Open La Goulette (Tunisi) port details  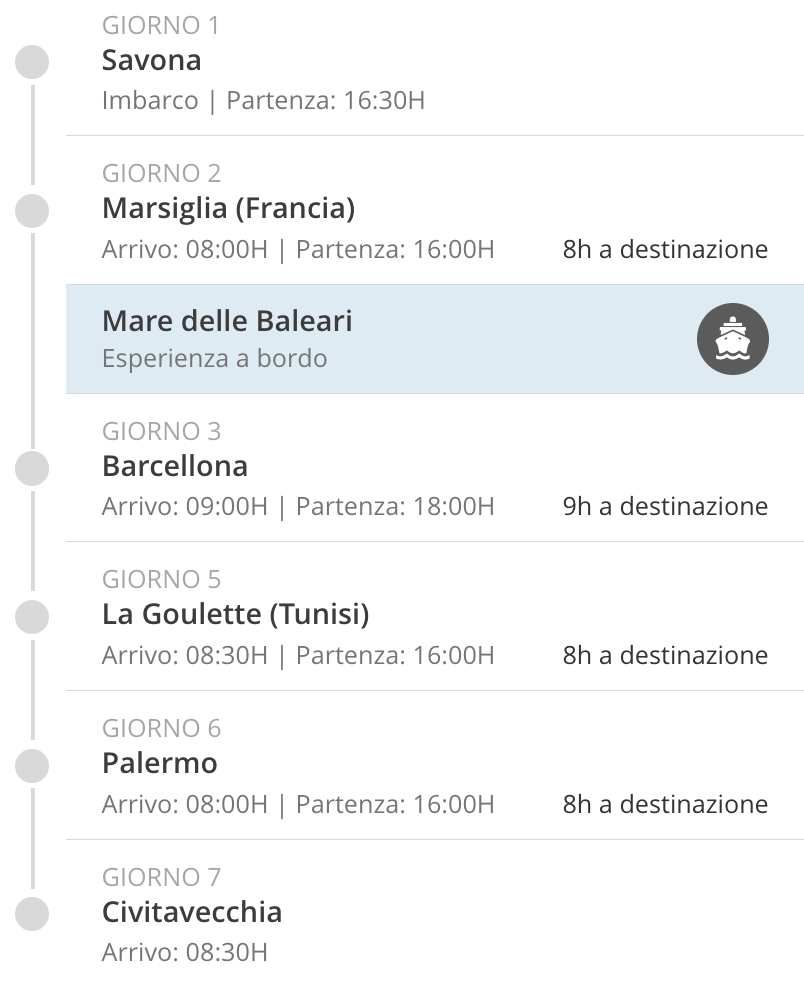click(235, 615)
